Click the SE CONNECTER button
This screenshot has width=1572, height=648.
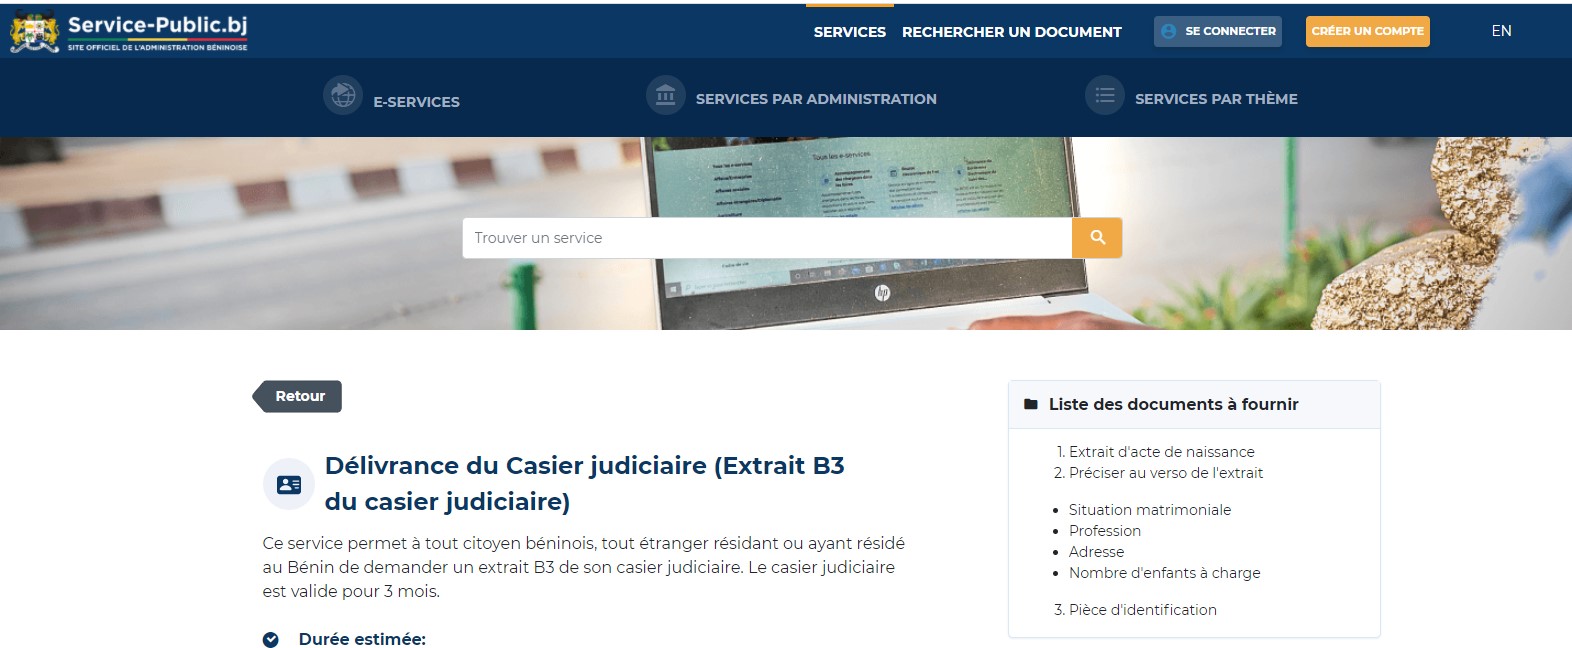click(x=1217, y=31)
